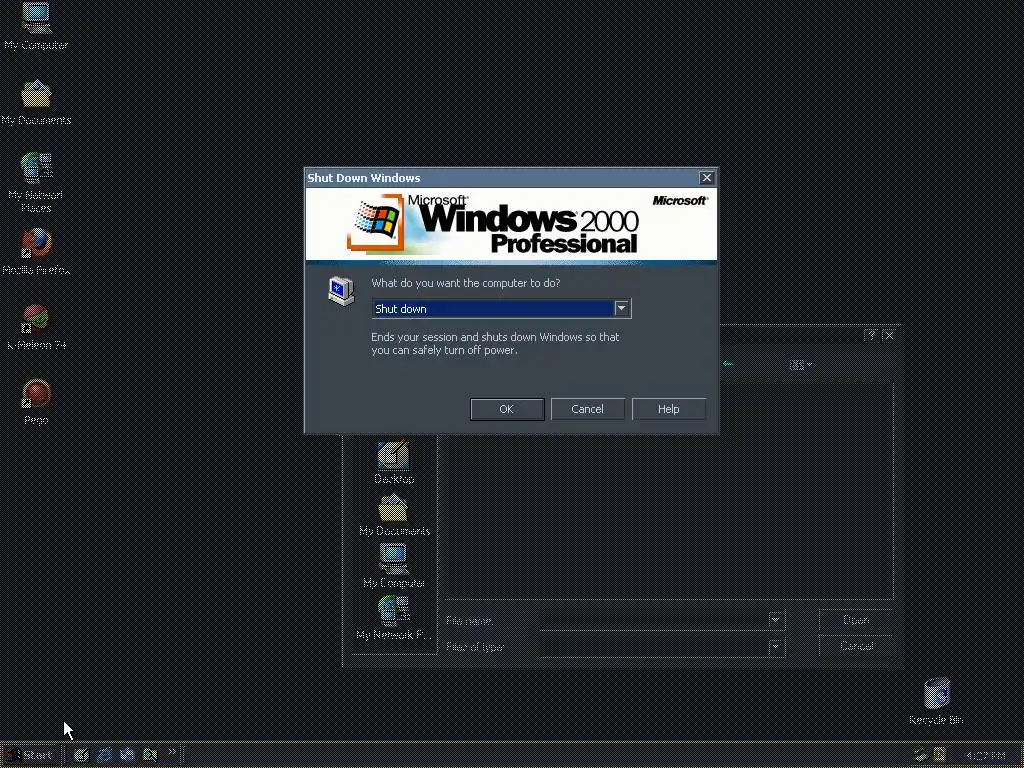
Task: Cancel the Shut Down Windows dialog
Action: 587,409
